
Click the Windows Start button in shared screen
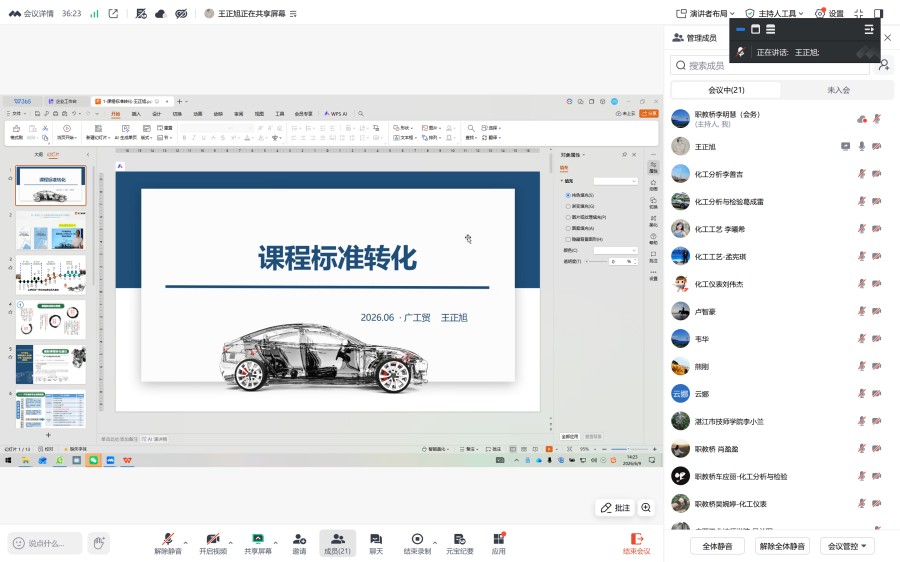[8, 460]
